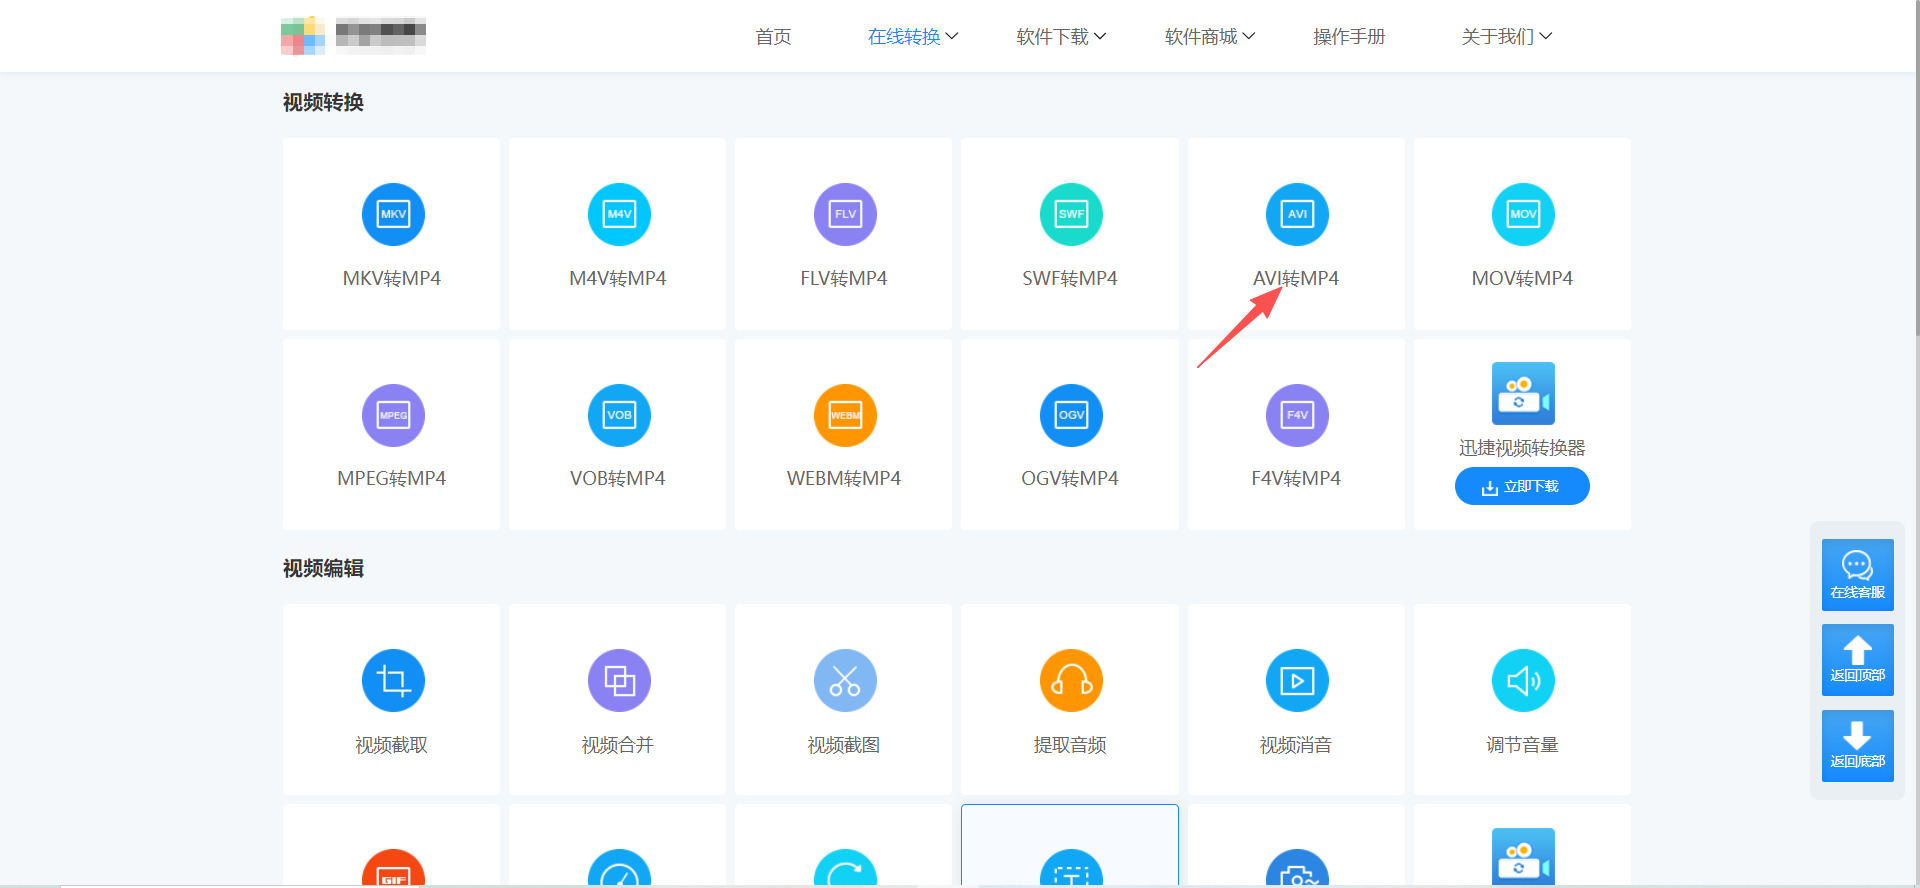
Task: Select the F4V to MP4 icon
Action: tap(1297, 415)
